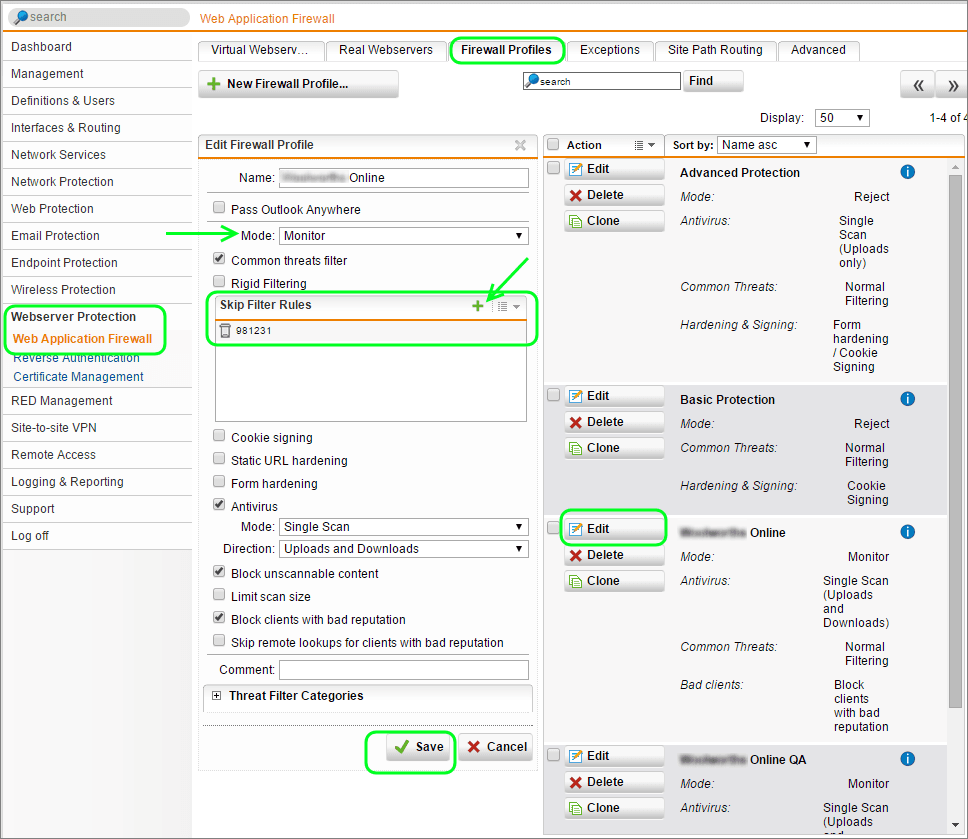Show info for Basic Protection profile

pyautogui.click(x=908, y=399)
